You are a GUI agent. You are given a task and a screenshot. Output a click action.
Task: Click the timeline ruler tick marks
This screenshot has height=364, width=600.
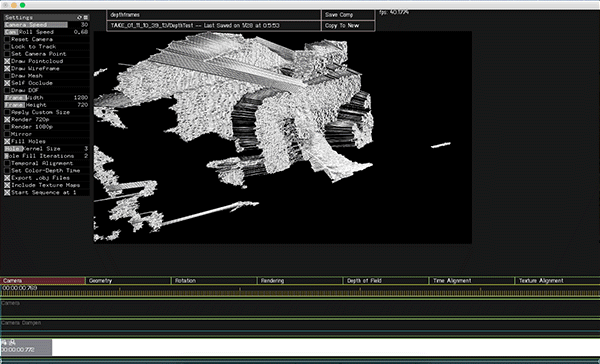coord(300,293)
